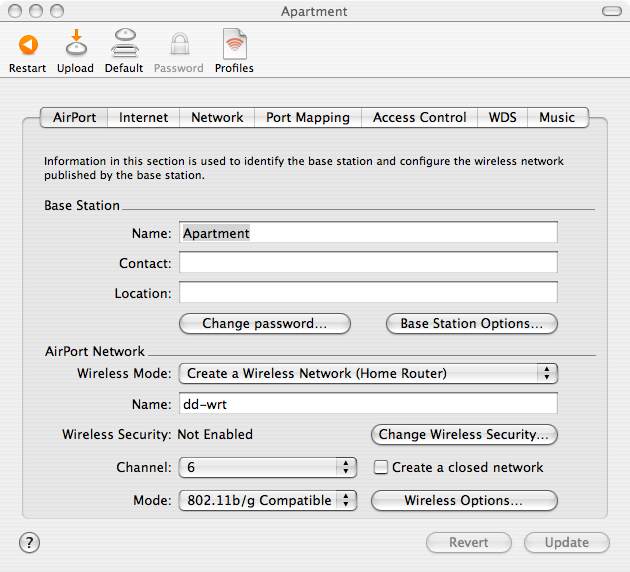Click Change Wireless Security button
Screen dimensions: 630x572
464,435
